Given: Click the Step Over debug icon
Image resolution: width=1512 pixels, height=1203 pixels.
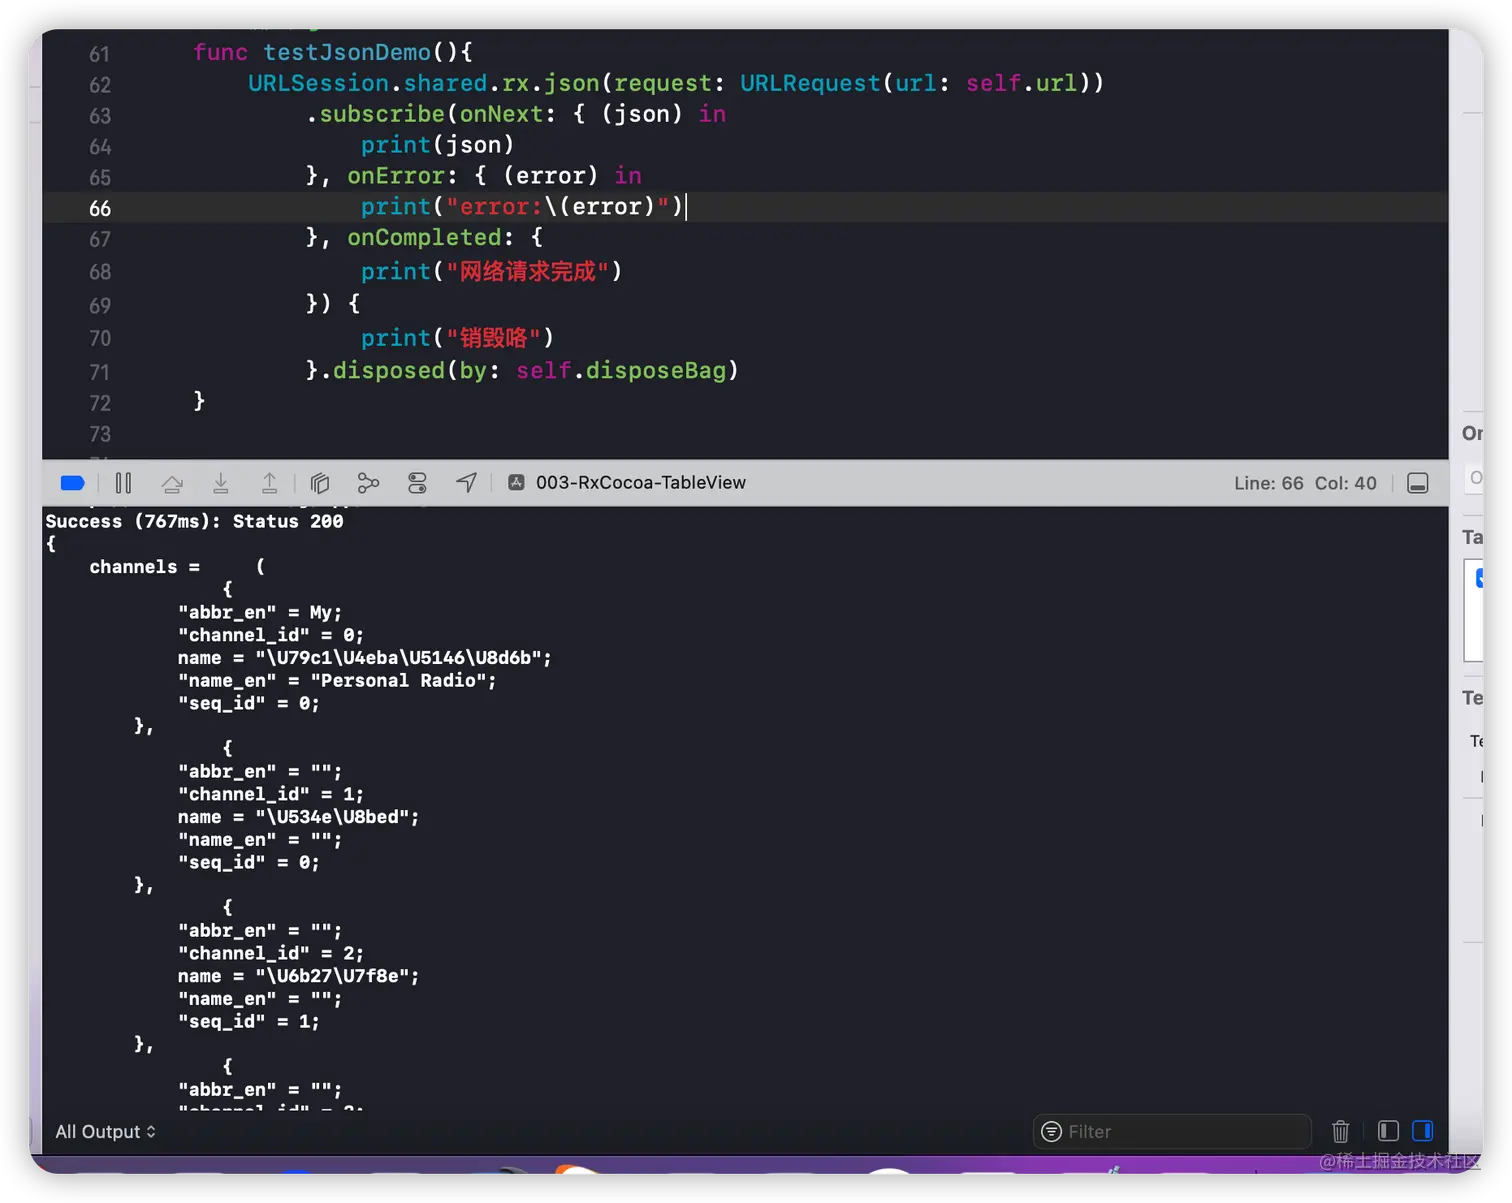Looking at the screenshot, I should click(172, 483).
